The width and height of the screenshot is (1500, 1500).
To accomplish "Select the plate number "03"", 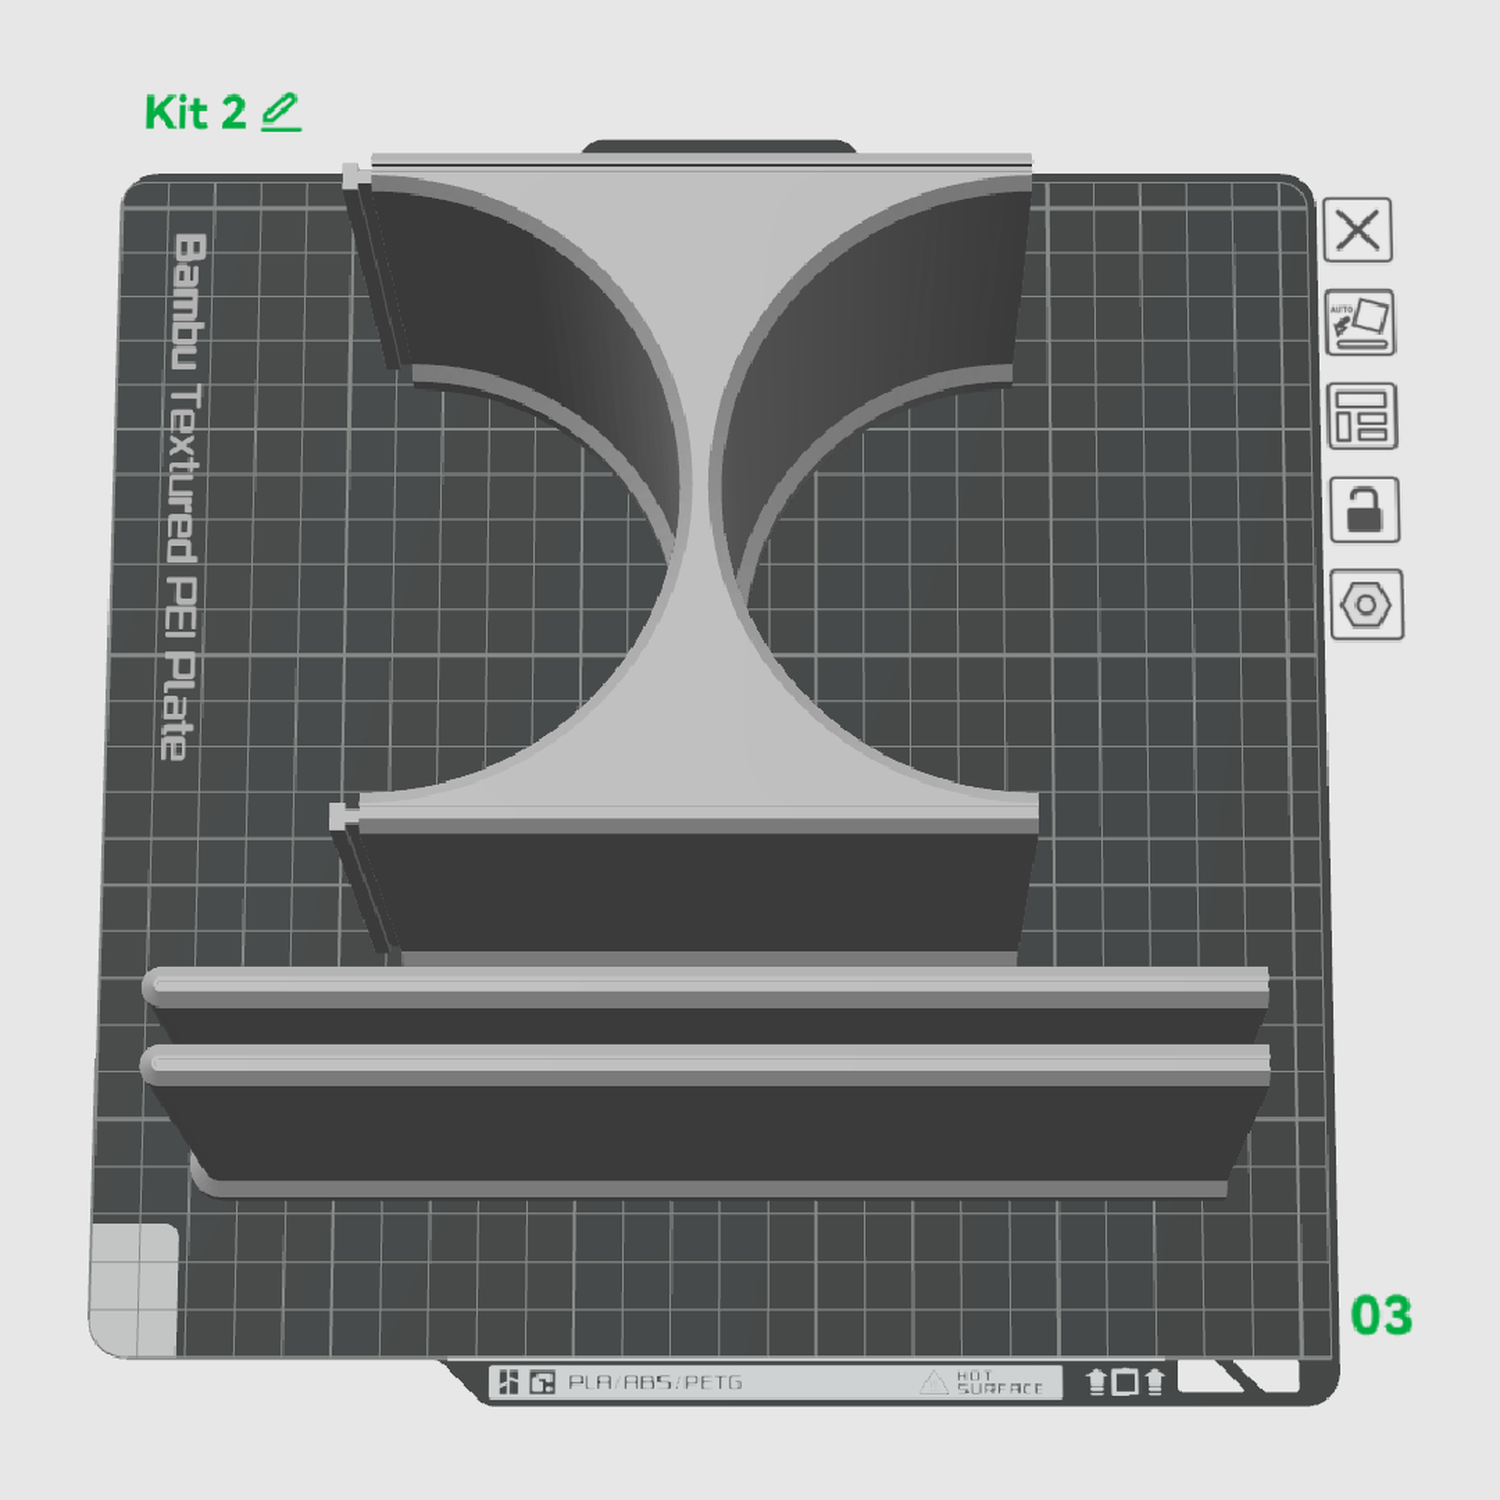I will pos(1381,1315).
